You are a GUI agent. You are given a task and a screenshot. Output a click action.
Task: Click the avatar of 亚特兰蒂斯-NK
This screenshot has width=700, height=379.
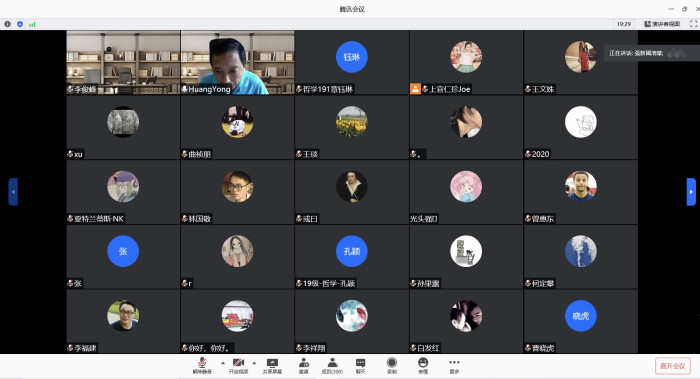coord(123,186)
